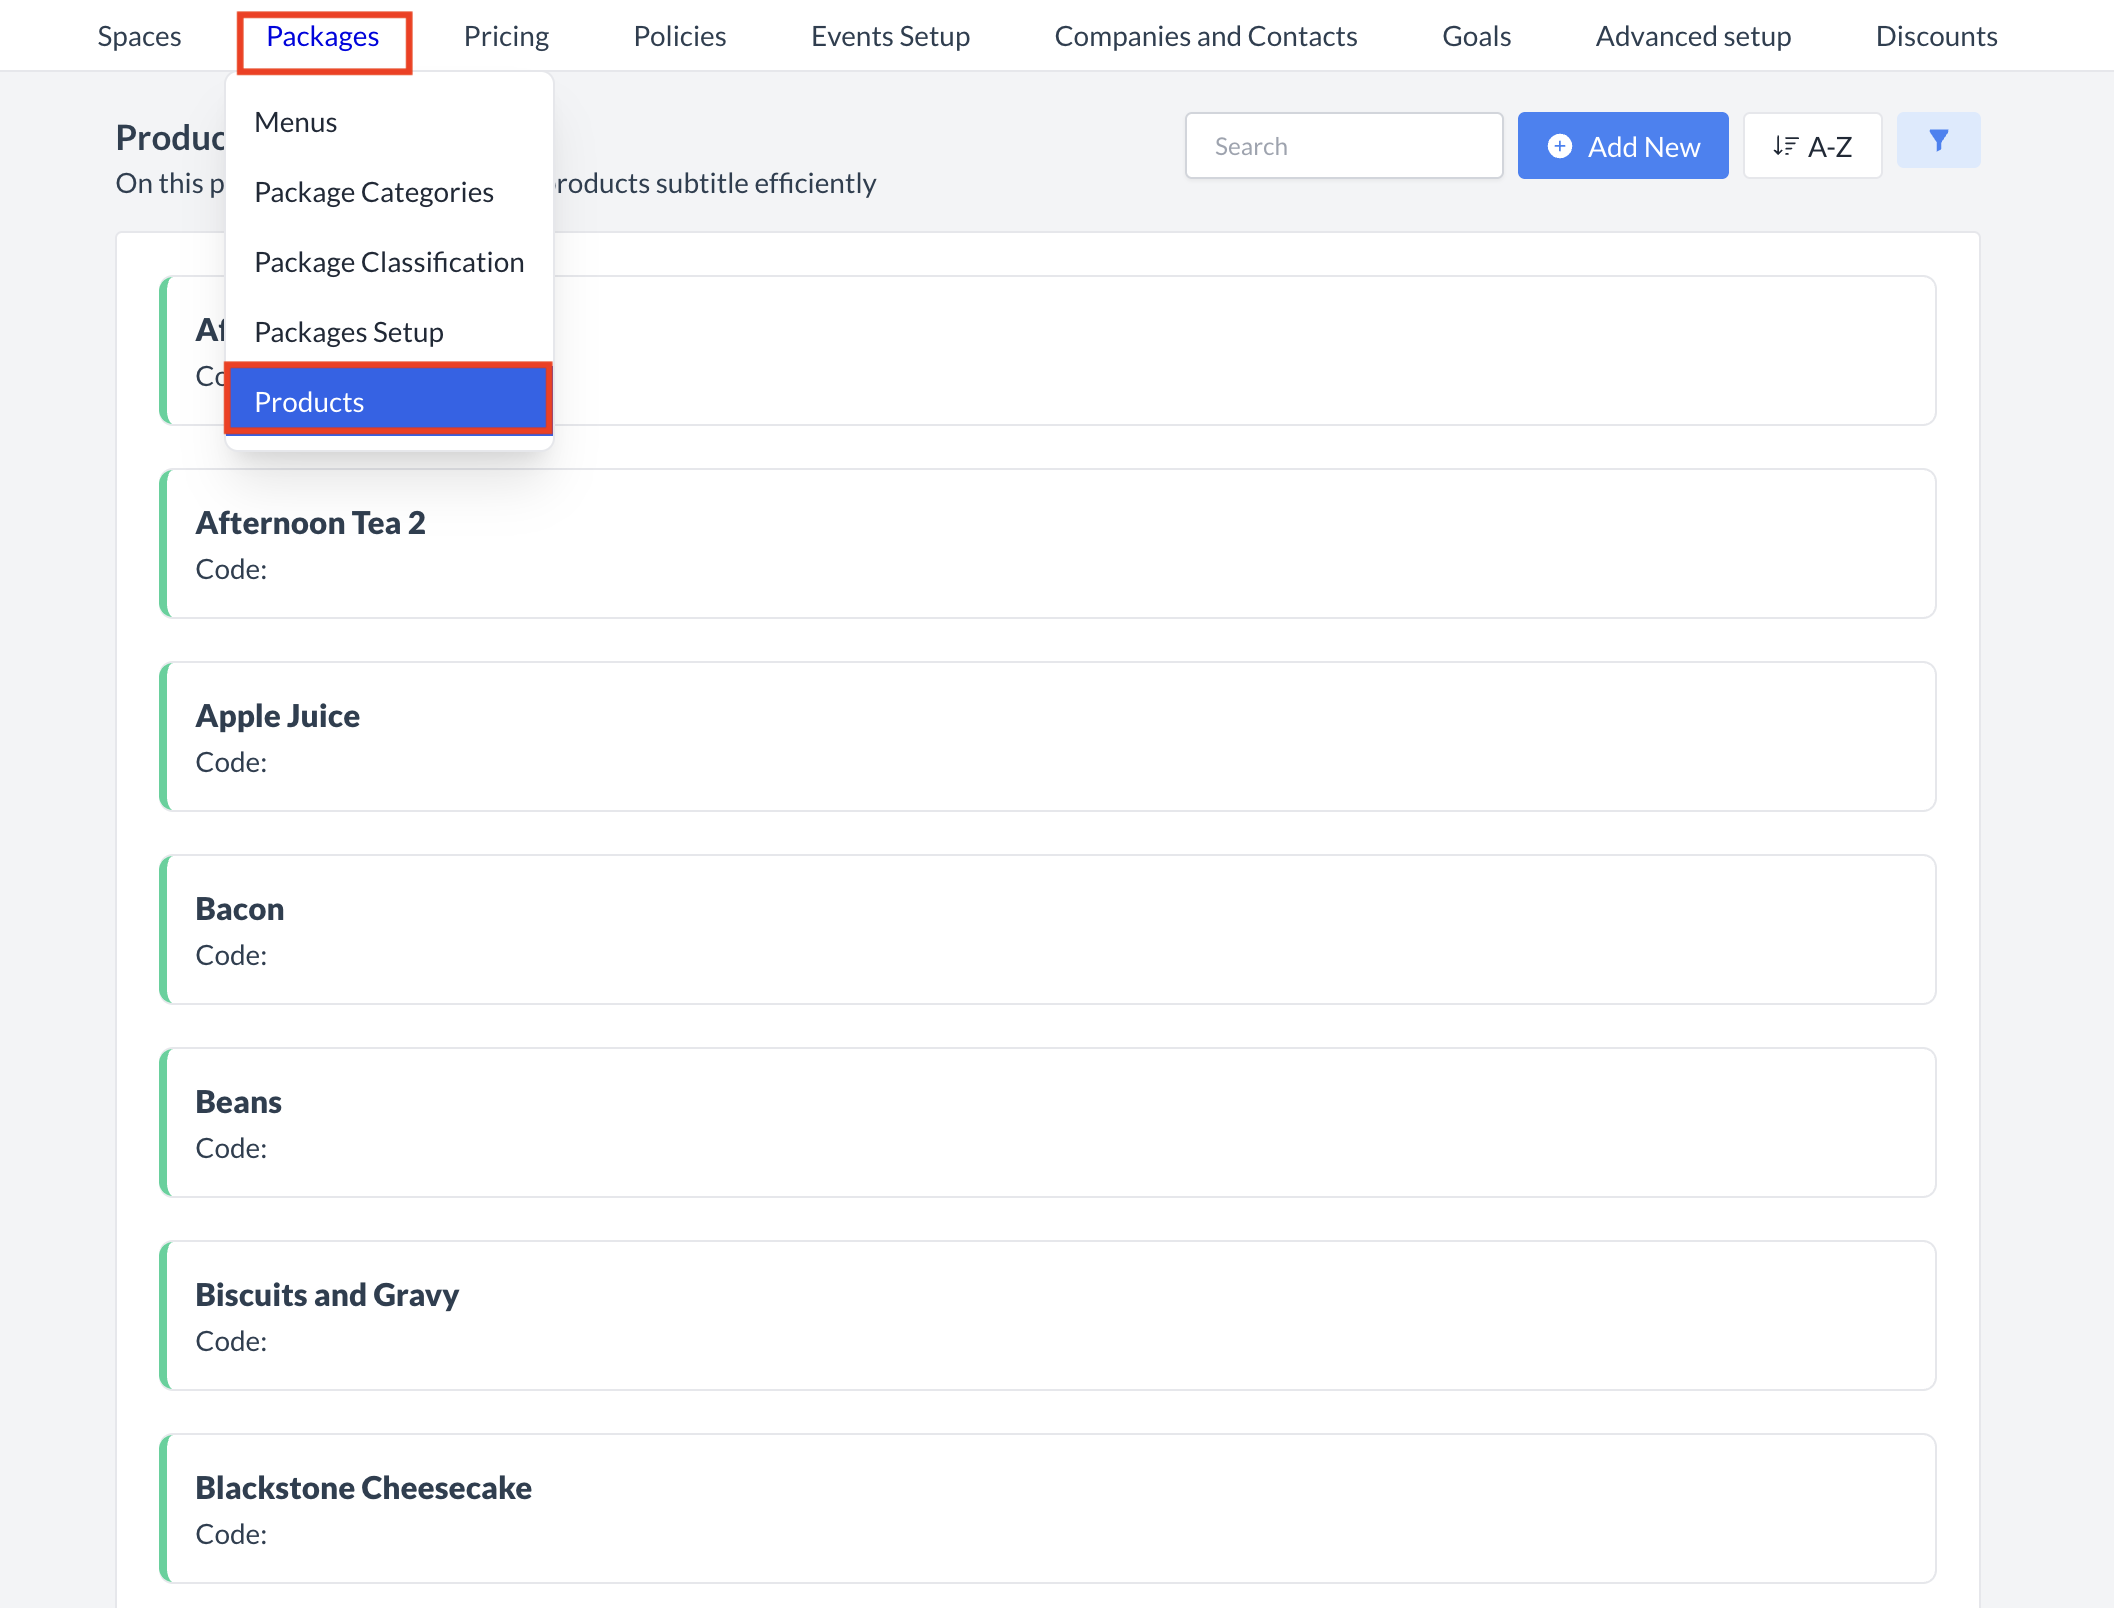Navigate to the Discounts tab

[x=1936, y=37]
